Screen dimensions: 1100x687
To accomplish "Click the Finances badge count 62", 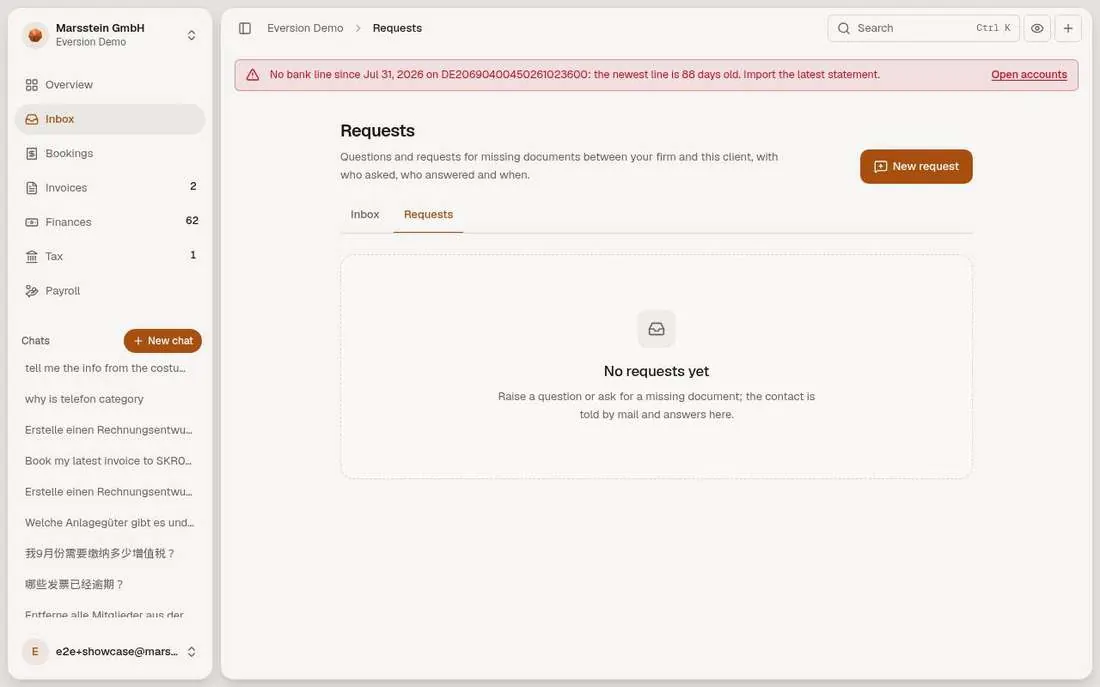I will tap(192, 221).
